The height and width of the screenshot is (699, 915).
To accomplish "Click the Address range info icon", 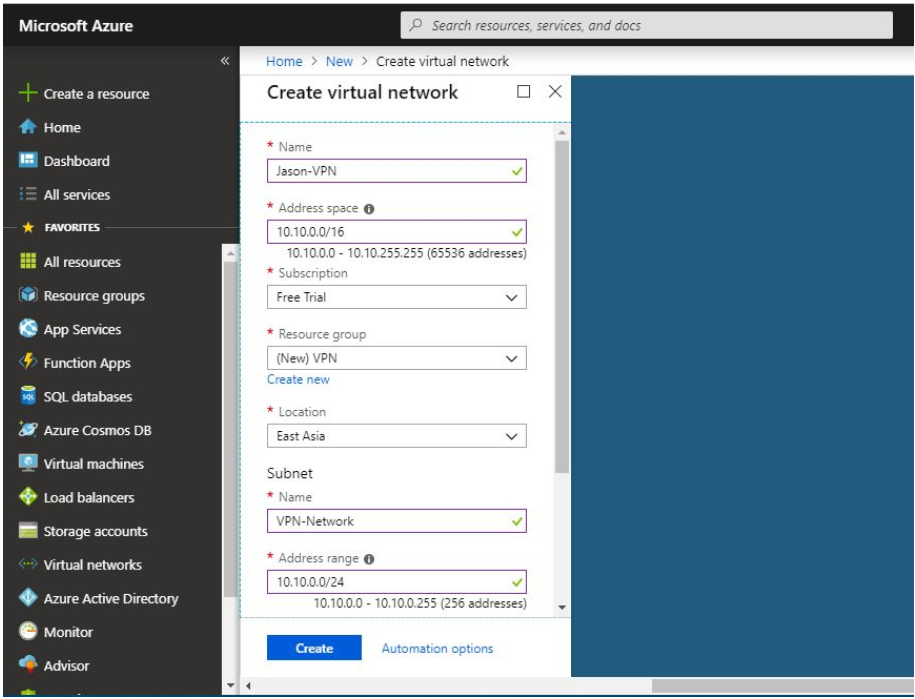I will (369, 559).
